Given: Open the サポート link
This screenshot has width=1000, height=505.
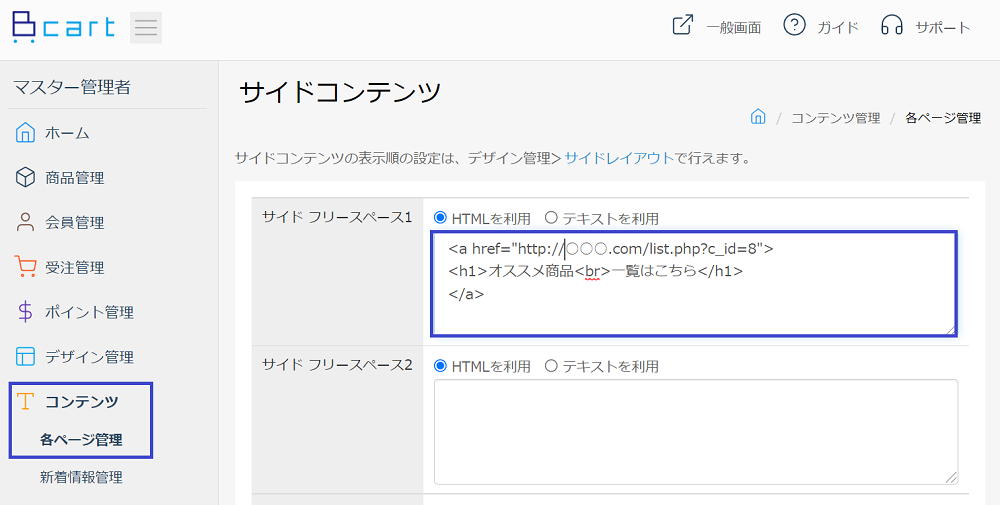Looking at the screenshot, I should pyautogui.click(x=943, y=27).
